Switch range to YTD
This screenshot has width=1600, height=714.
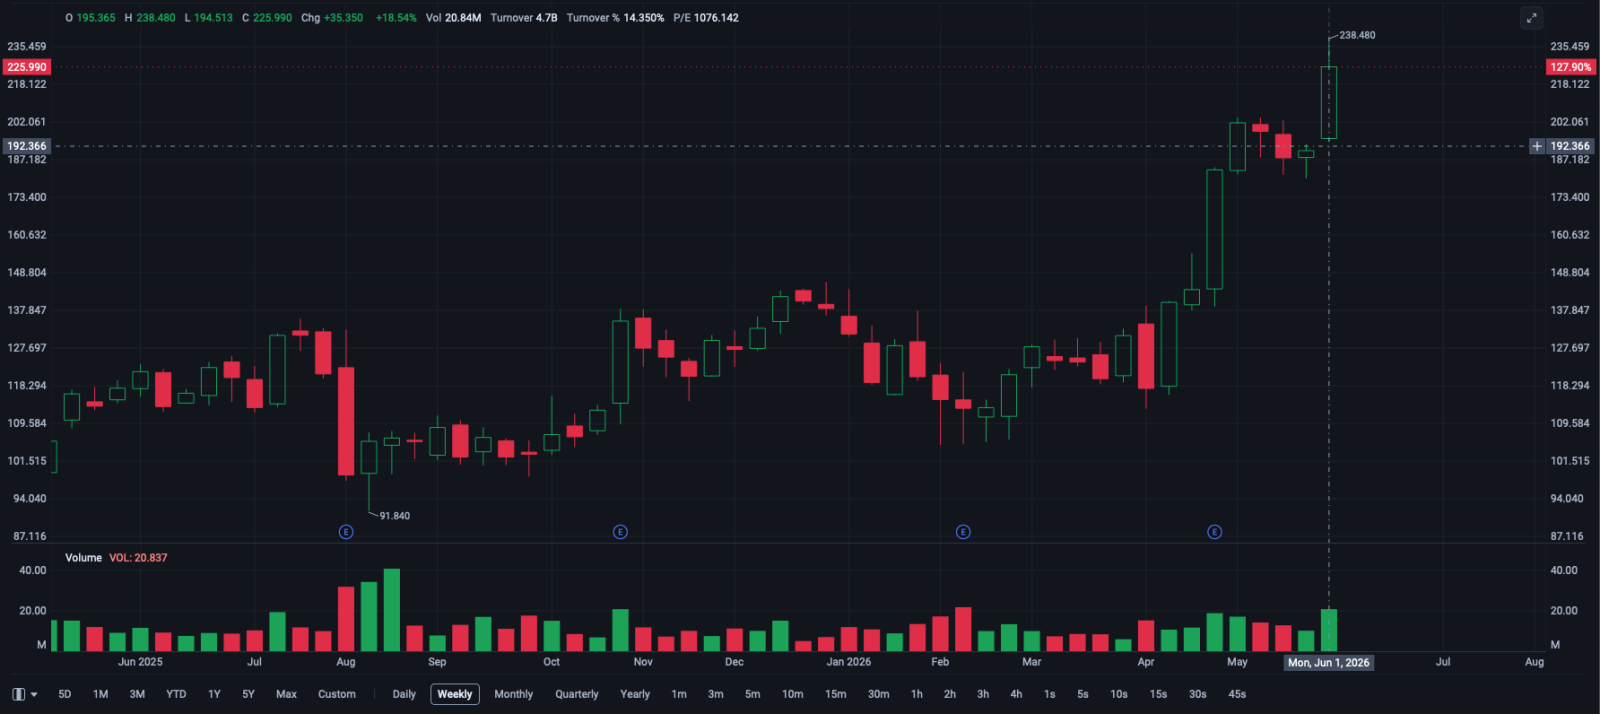[176, 694]
